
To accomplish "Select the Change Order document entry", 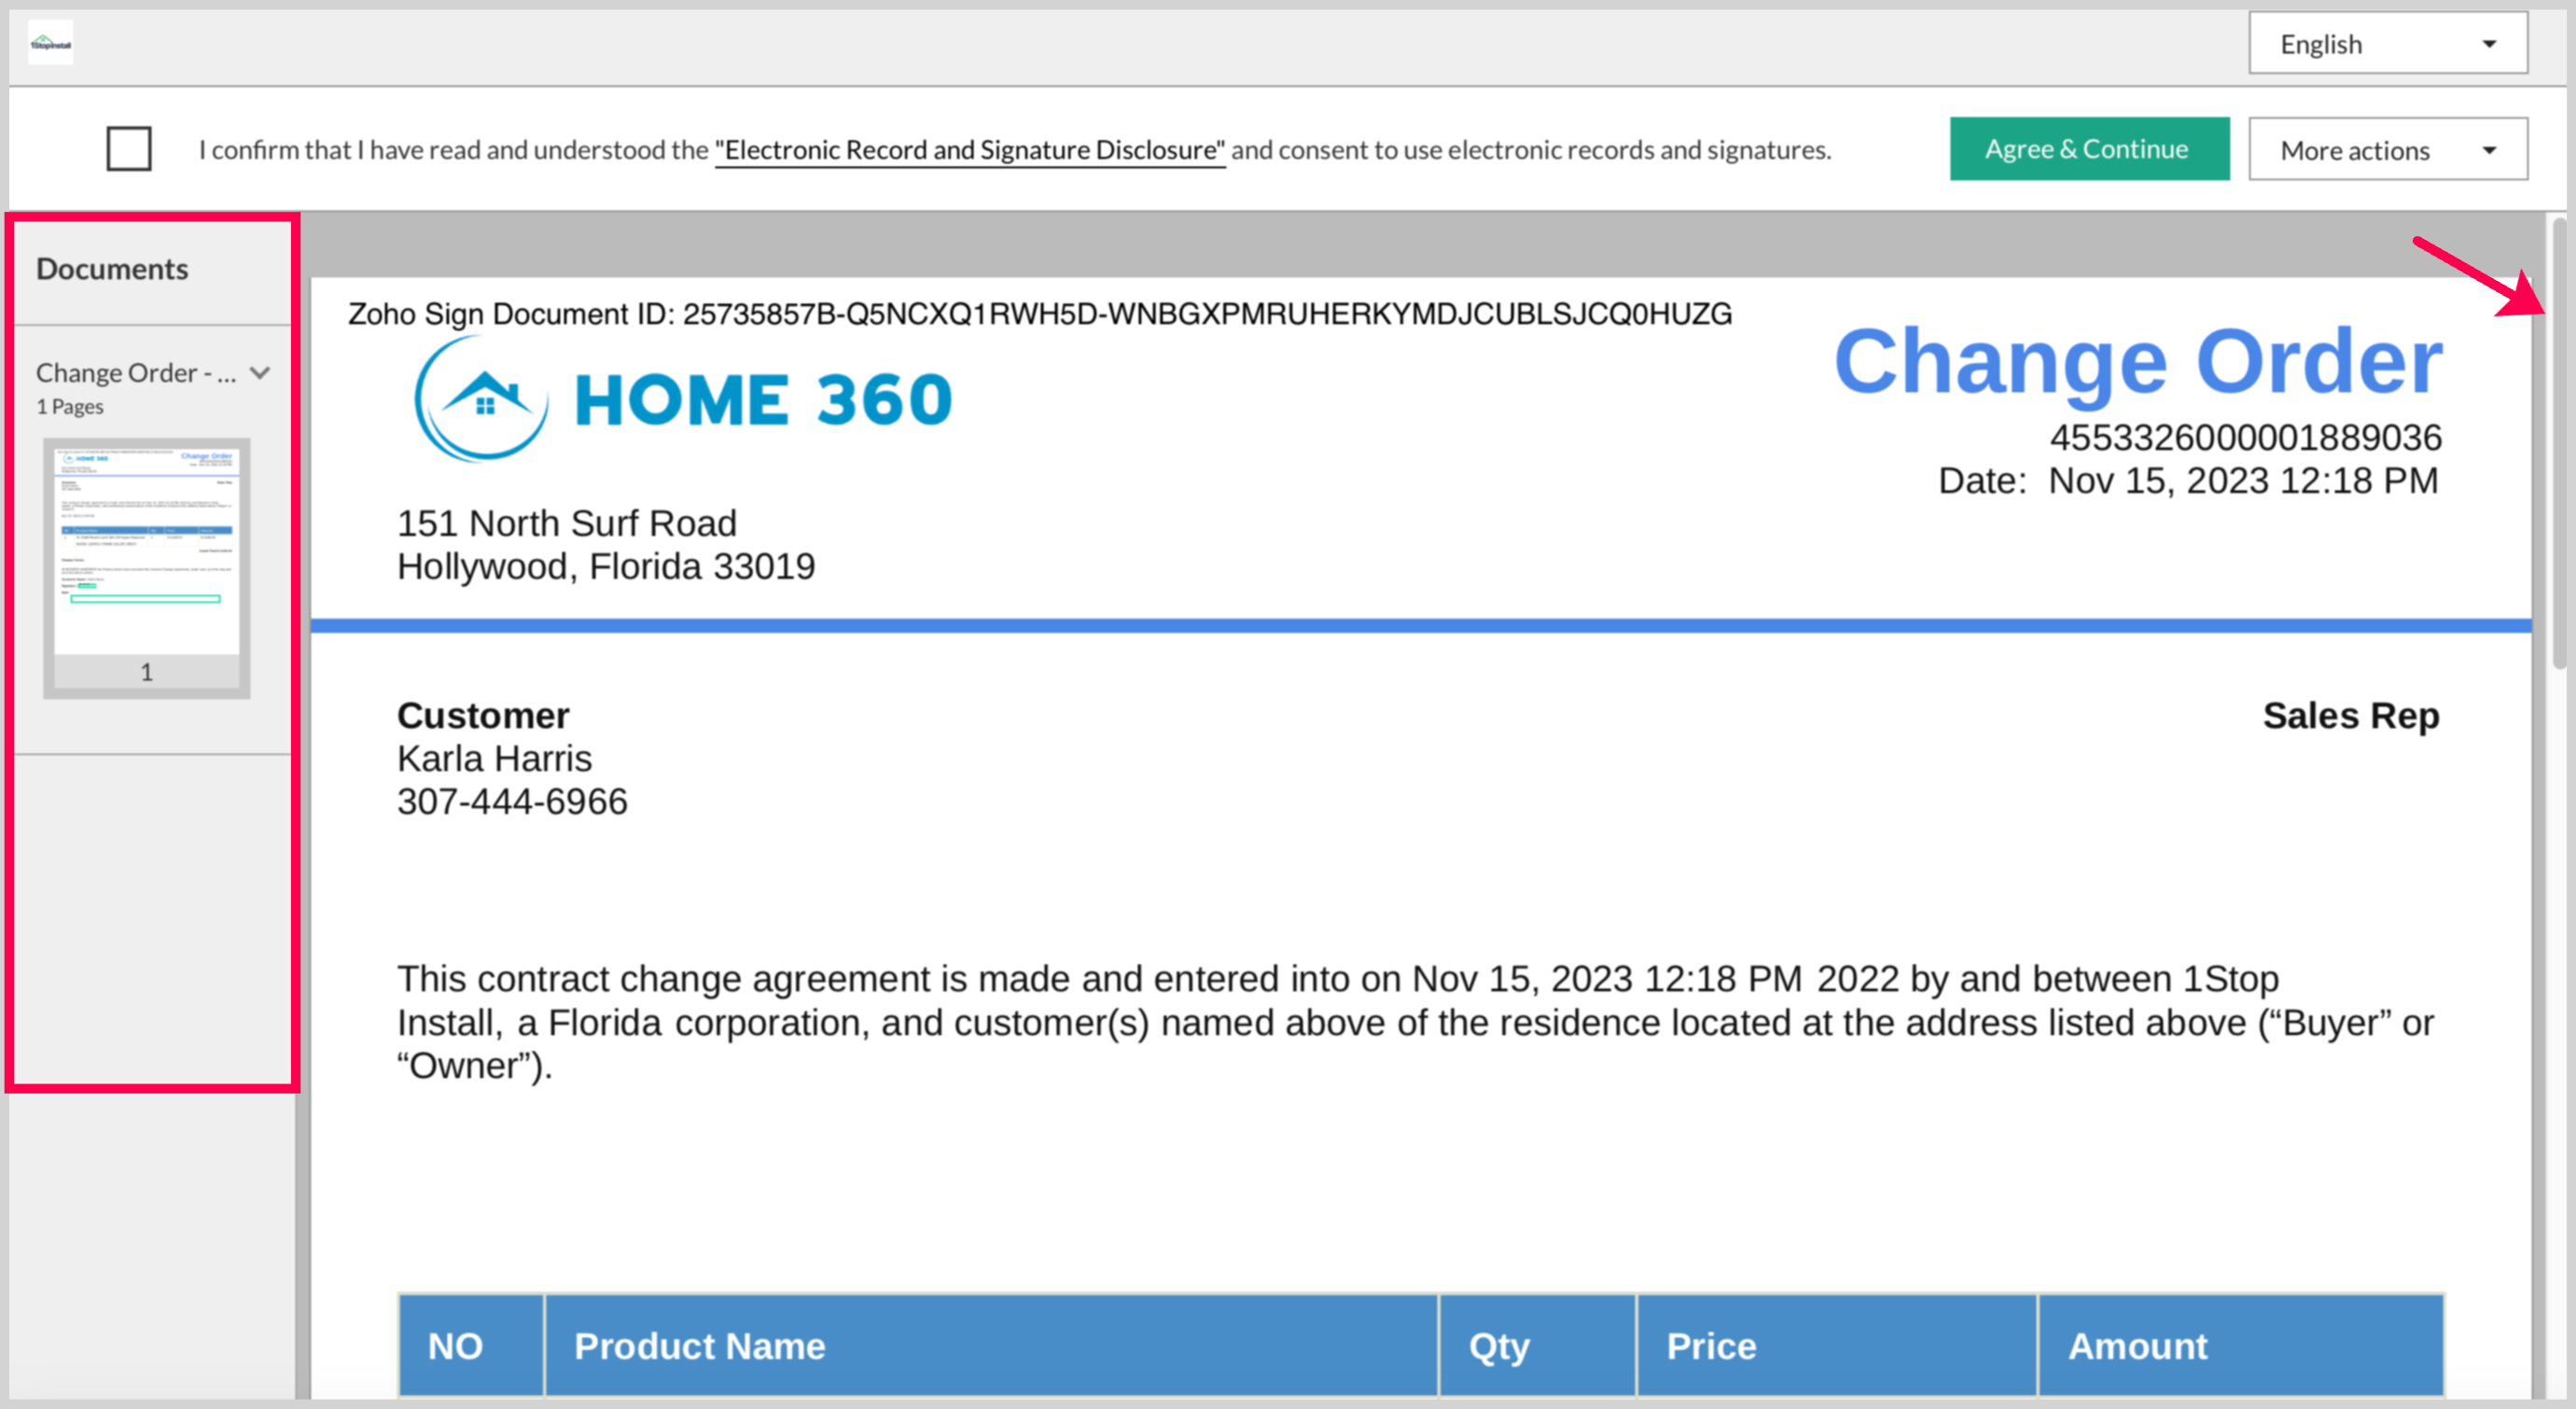I will pos(136,373).
